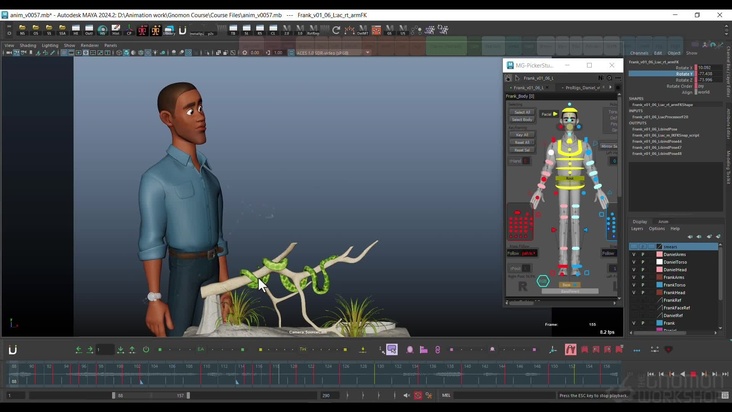732x412 pixels.
Task: Click DanielArms pink color swatch
Action: pyautogui.click(x=660, y=254)
